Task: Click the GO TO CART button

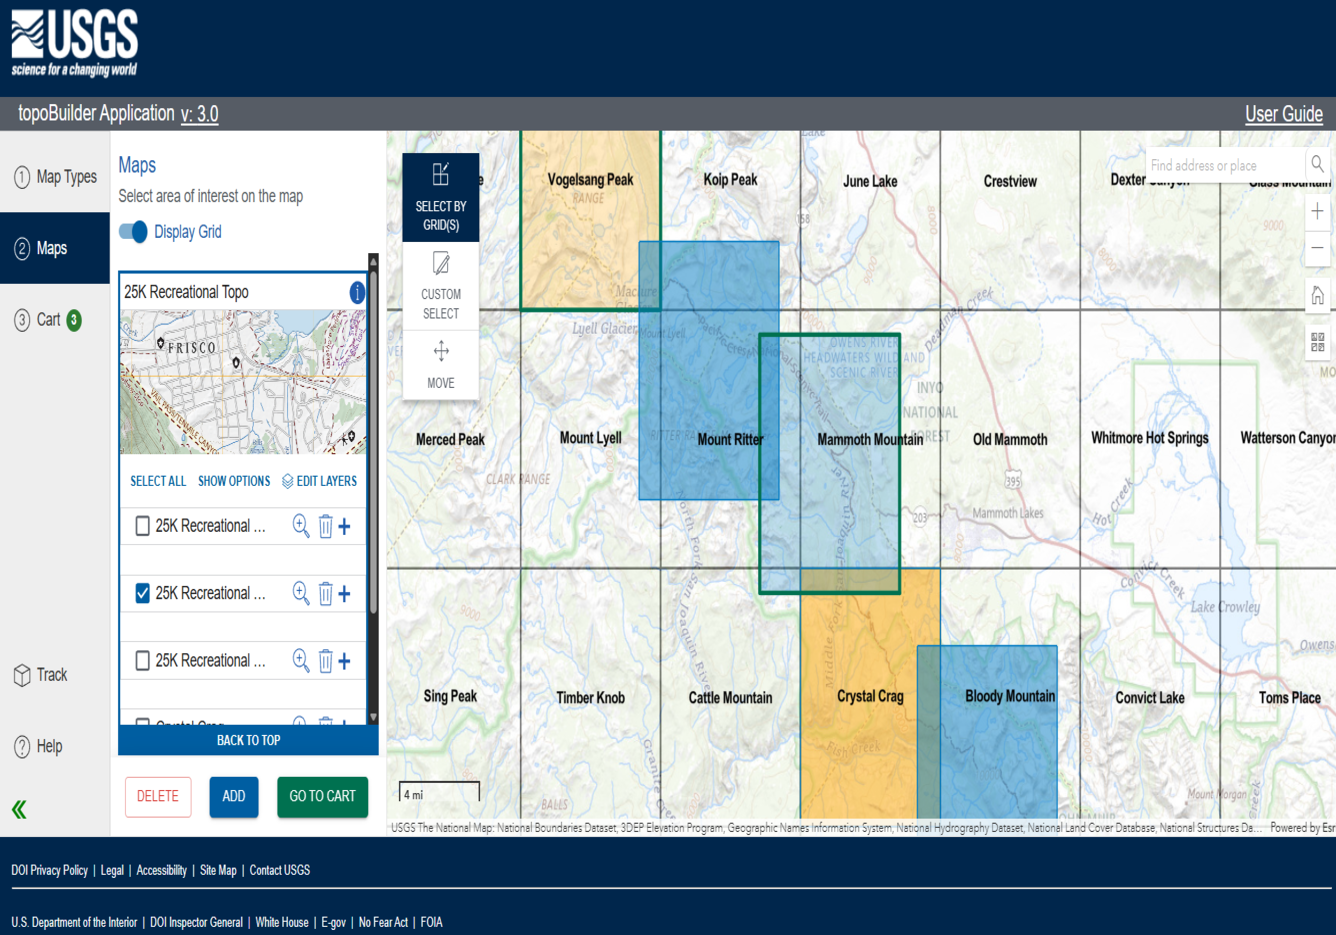Action: pos(322,797)
